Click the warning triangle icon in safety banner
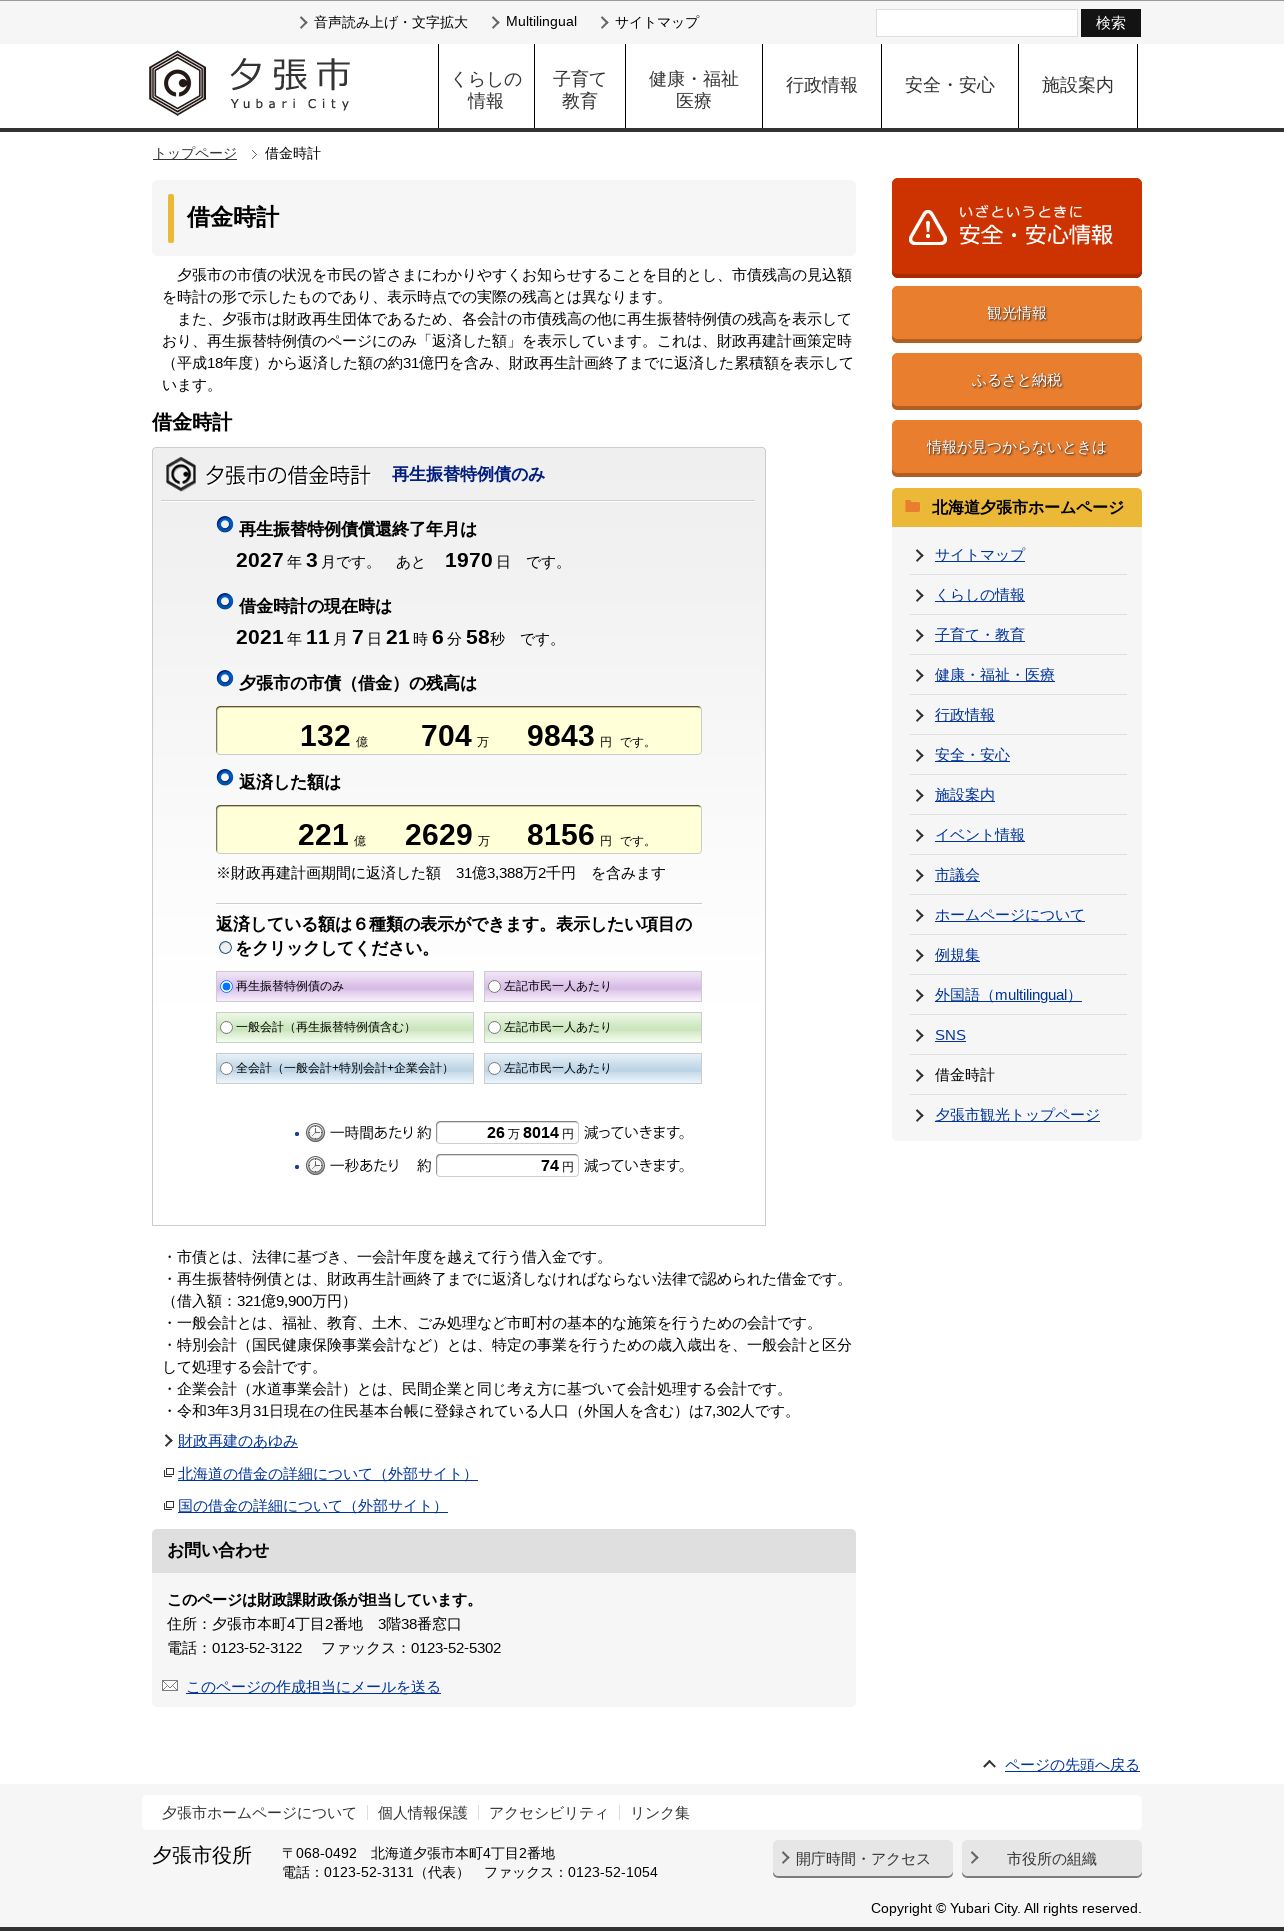The height and width of the screenshot is (1931, 1284). (928, 228)
